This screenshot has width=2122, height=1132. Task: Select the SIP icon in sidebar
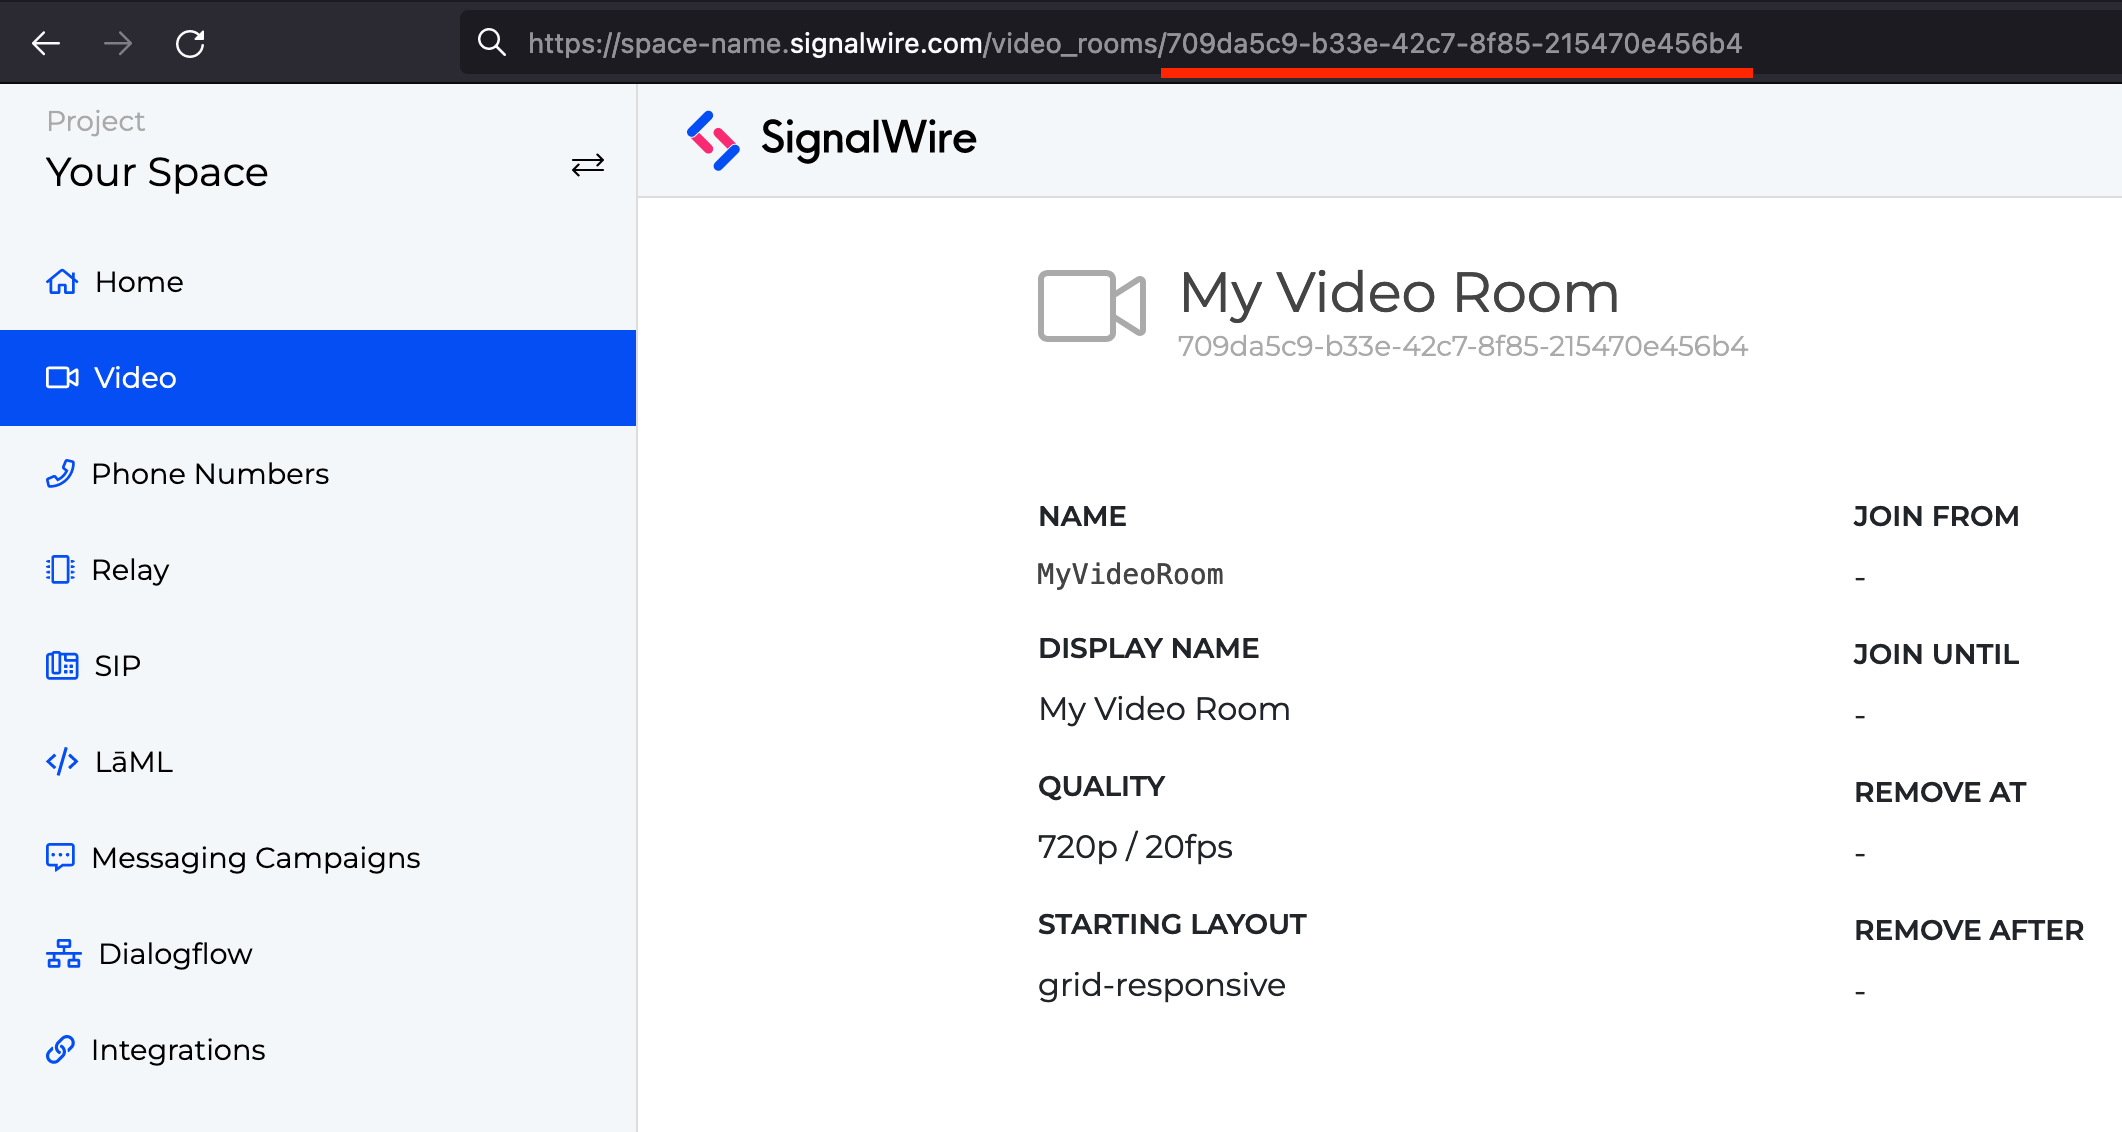pos(62,664)
